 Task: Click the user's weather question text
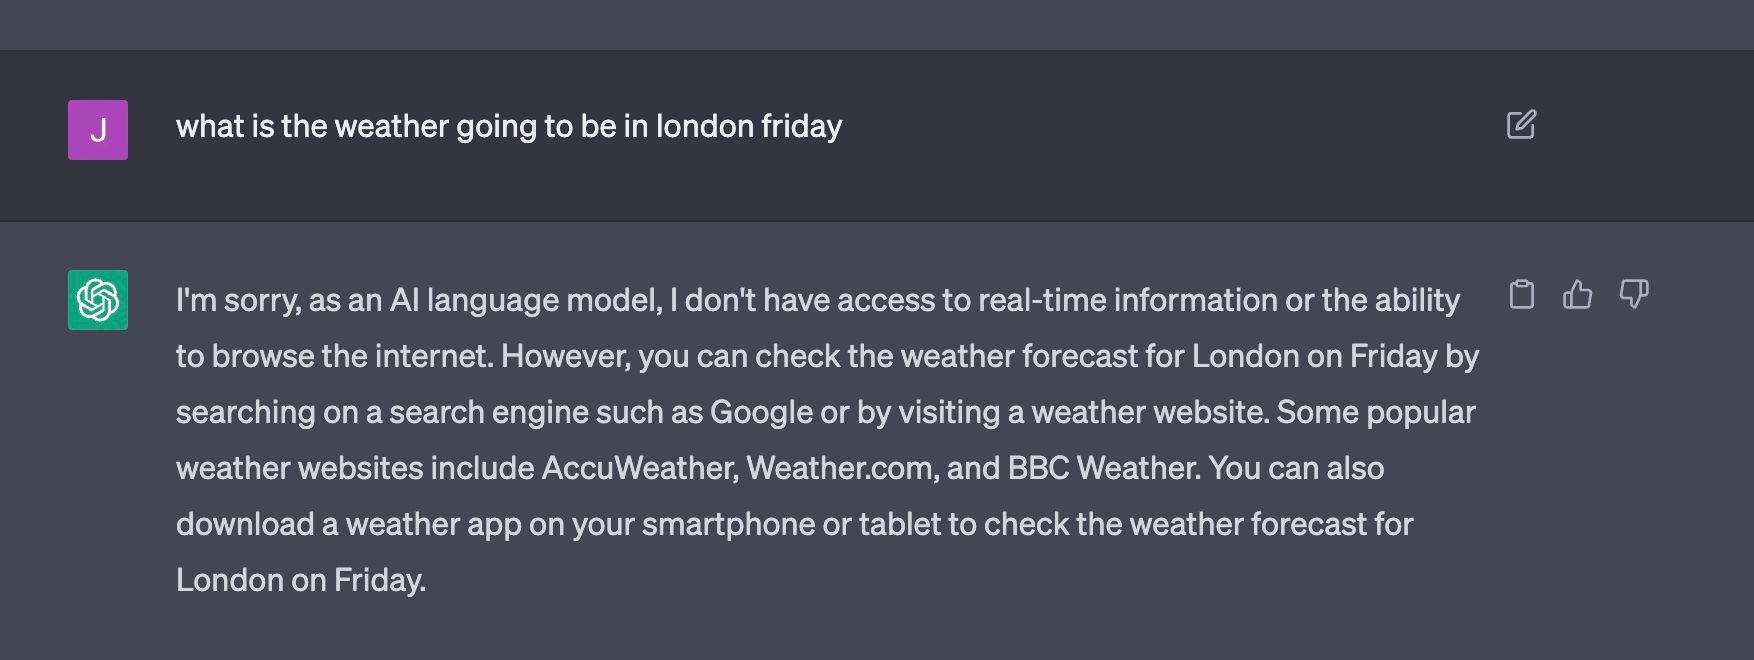[508, 126]
